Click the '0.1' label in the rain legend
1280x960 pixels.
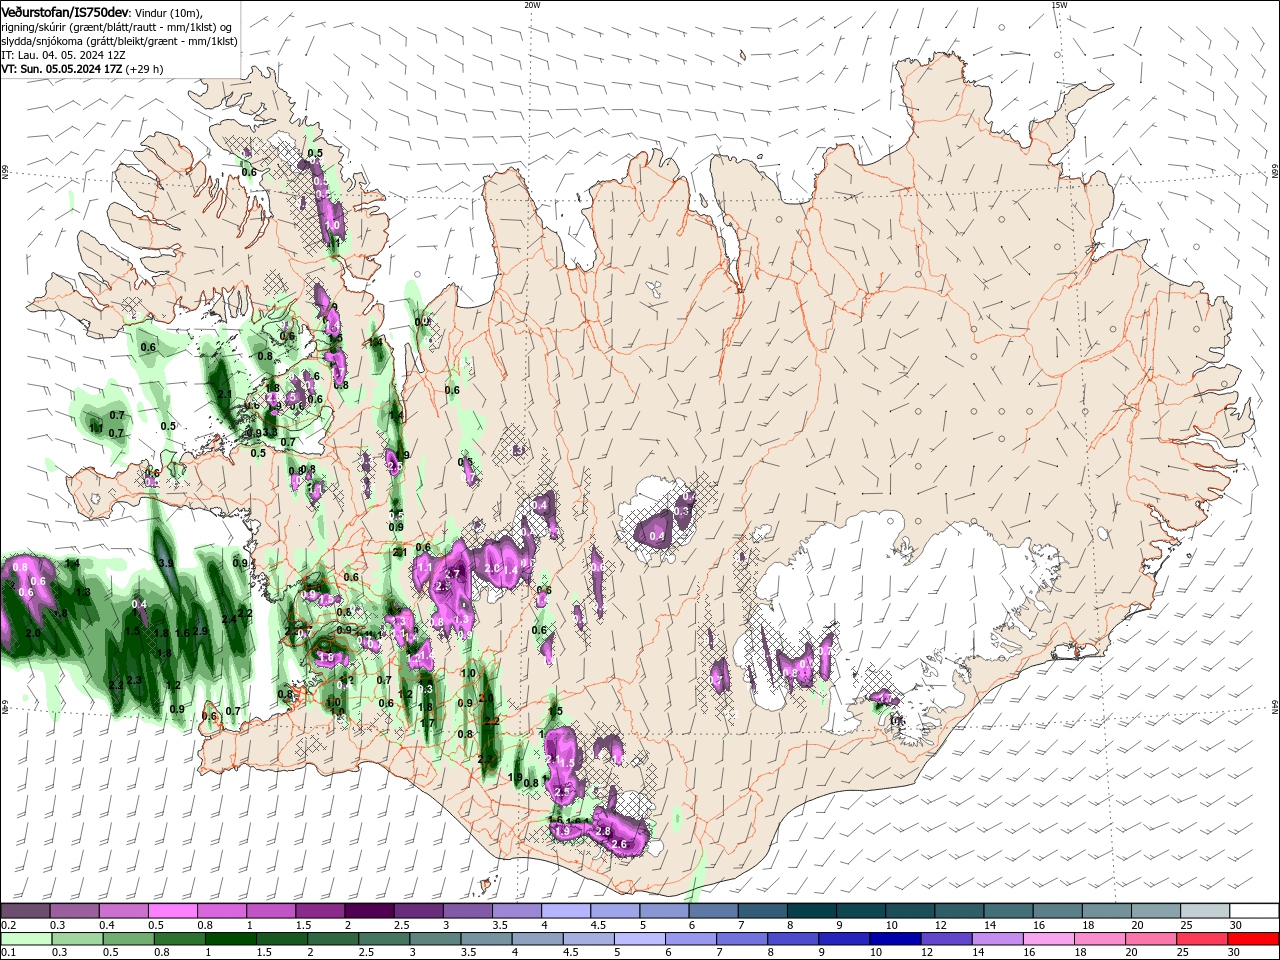click(9, 953)
